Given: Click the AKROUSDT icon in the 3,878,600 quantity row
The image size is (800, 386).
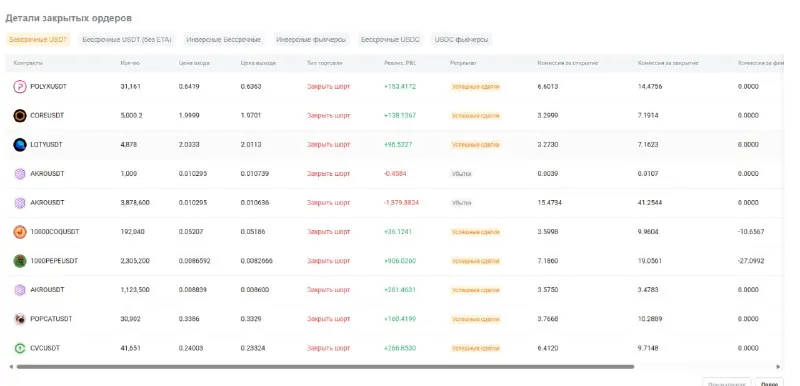Looking at the screenshot, I should pyautogui.click(x=20, y=203).
